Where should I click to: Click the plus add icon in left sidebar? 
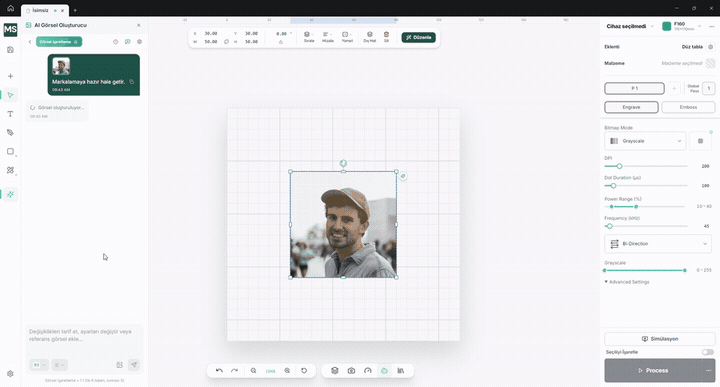coord(10,76)
